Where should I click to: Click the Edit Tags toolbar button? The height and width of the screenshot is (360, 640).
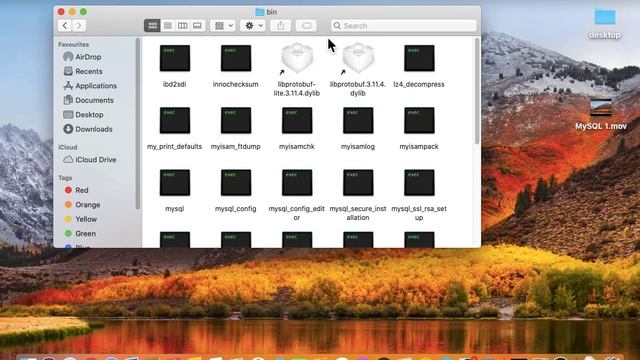[x=306, y=26]
